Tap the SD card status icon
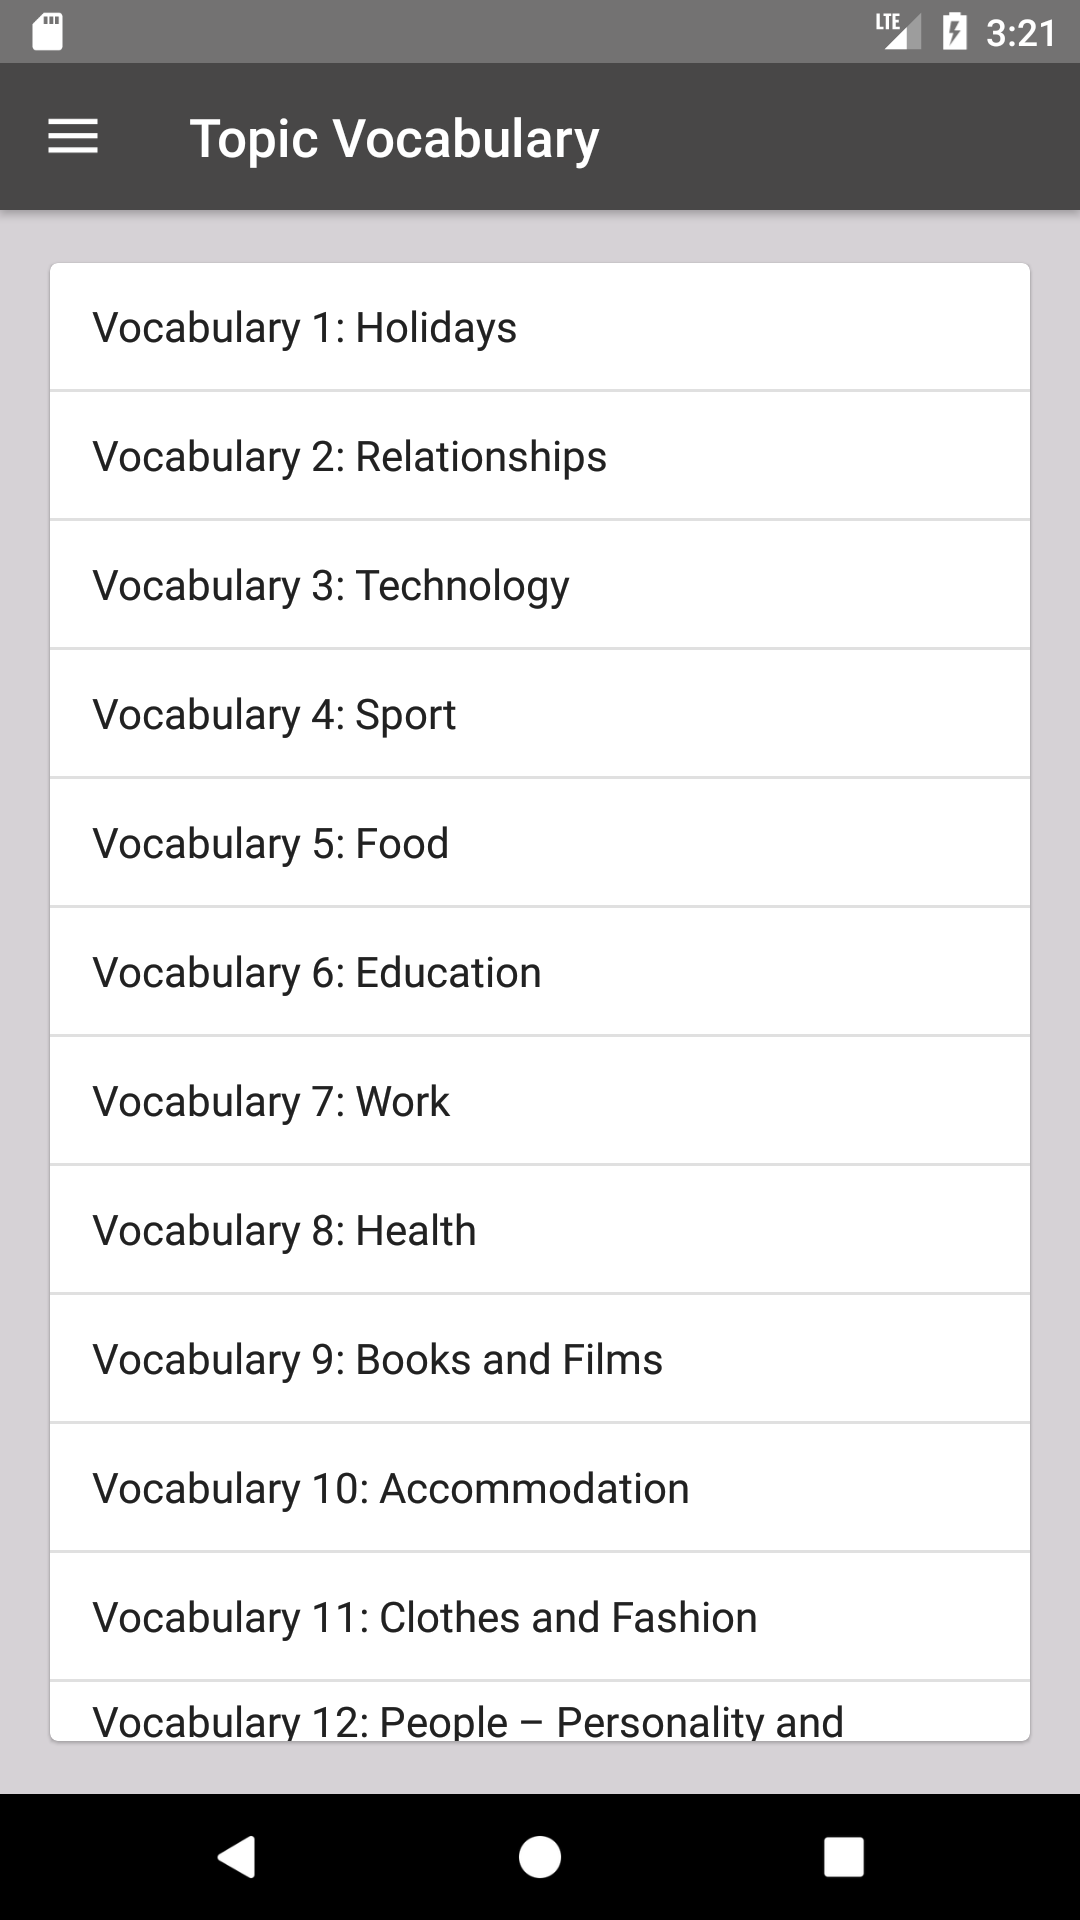 coord(47,32)
